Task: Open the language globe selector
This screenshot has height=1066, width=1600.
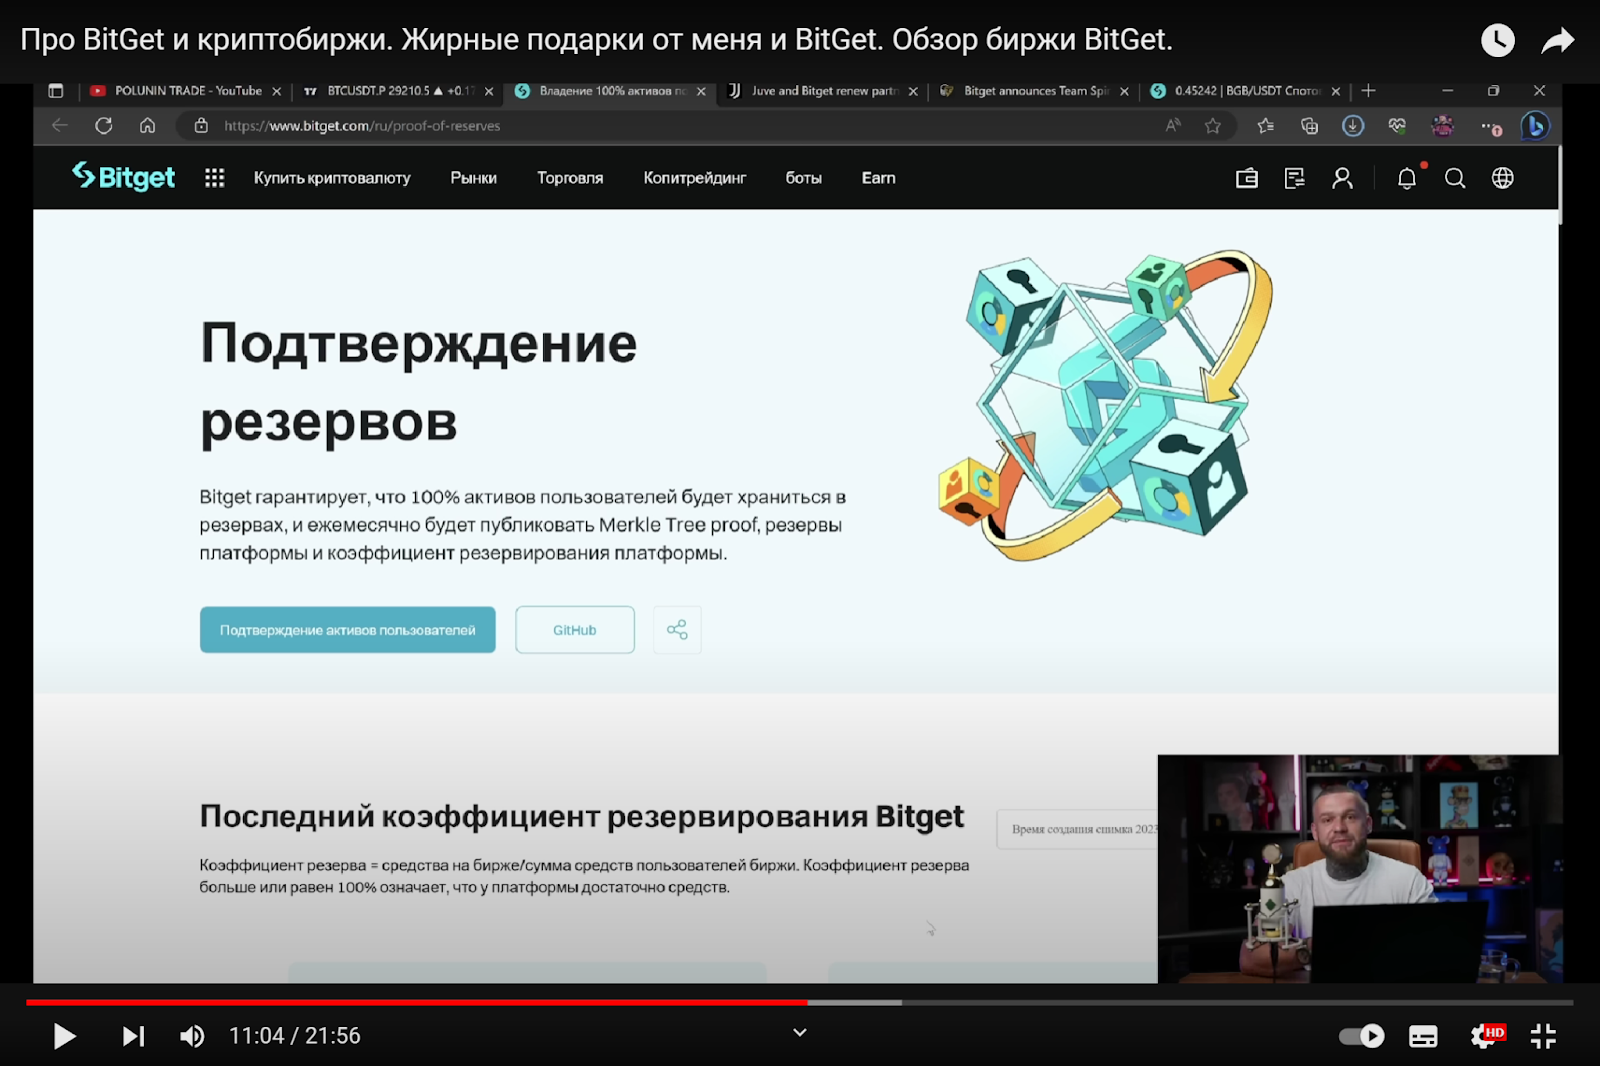Action: [x=1503, y=178]
